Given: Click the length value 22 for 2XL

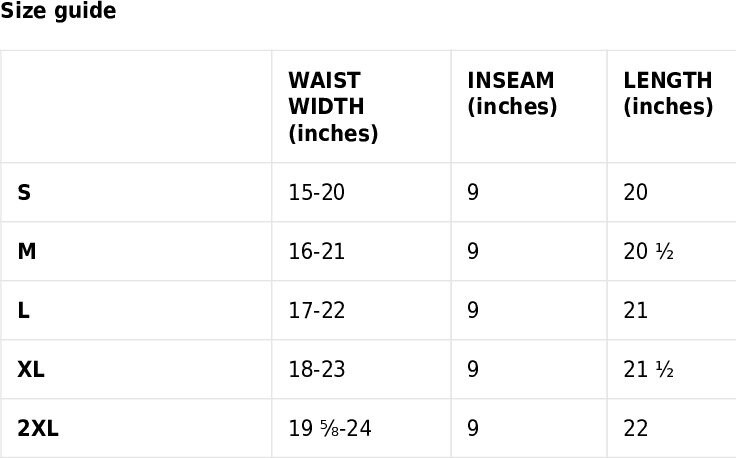Looking at the screenshot, I should (672, 428).
